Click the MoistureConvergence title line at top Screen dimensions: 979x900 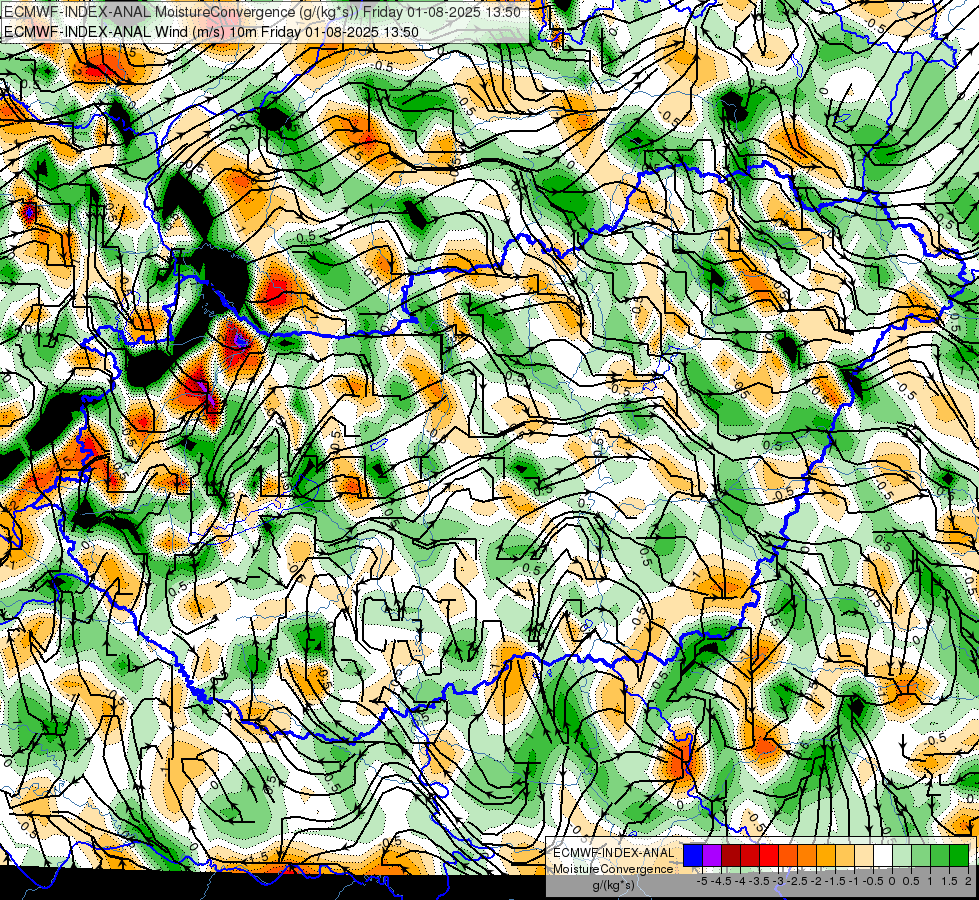pyautogui.click(x=262, y=11)
